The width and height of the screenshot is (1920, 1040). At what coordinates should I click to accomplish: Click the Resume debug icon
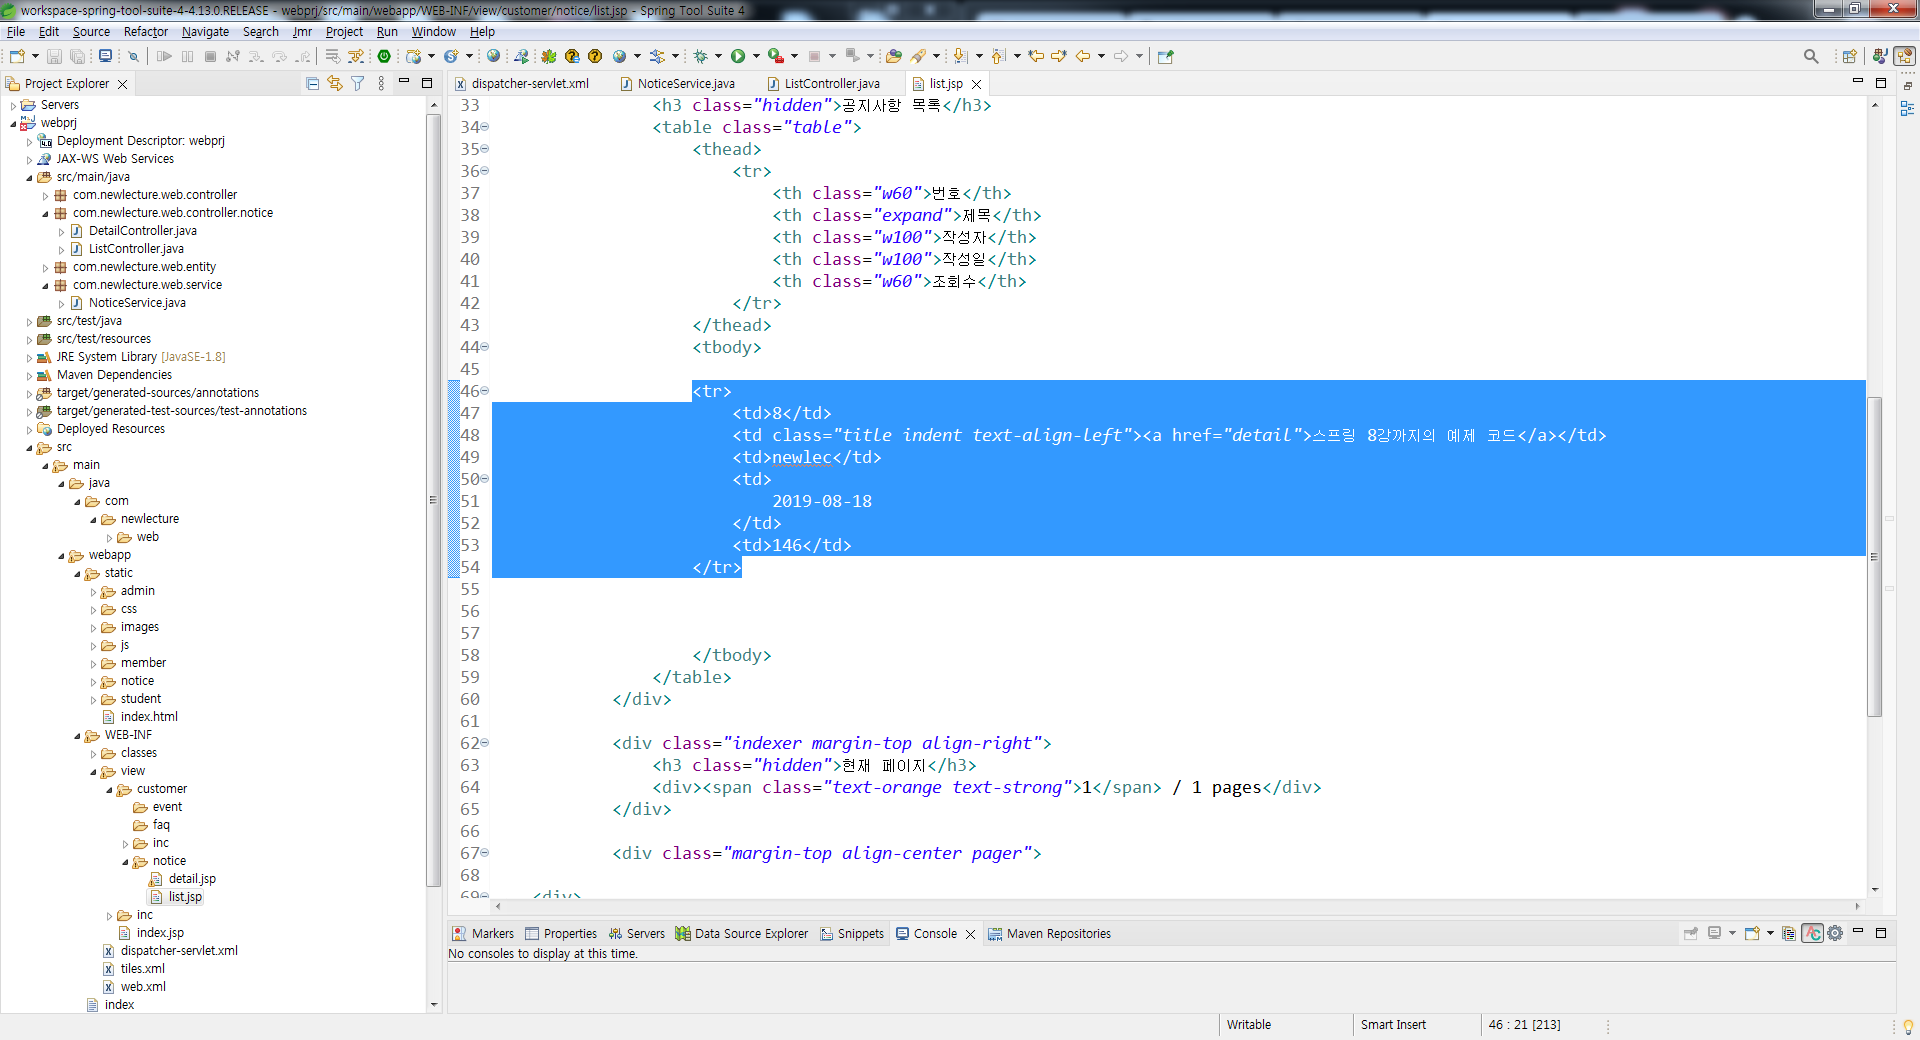tap(165, 56)
